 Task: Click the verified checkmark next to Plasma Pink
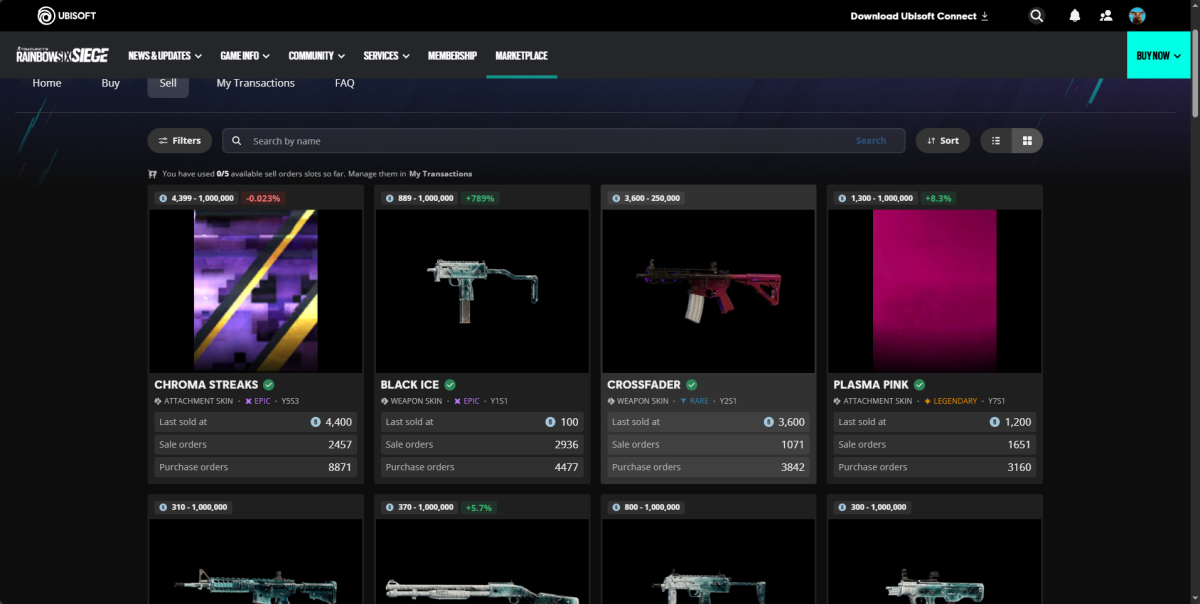coord(919,385)
